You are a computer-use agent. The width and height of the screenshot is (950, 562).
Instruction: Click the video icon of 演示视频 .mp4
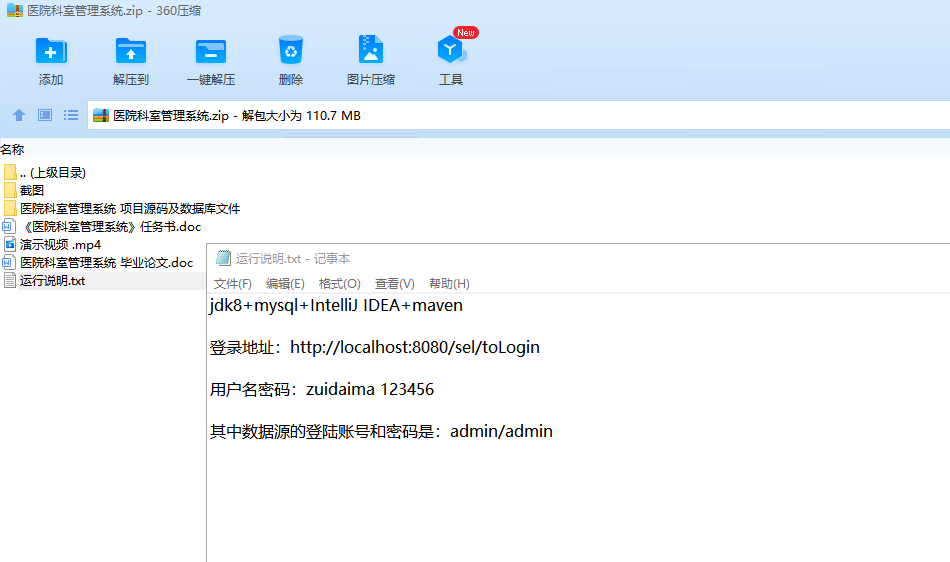coord(10,245)
